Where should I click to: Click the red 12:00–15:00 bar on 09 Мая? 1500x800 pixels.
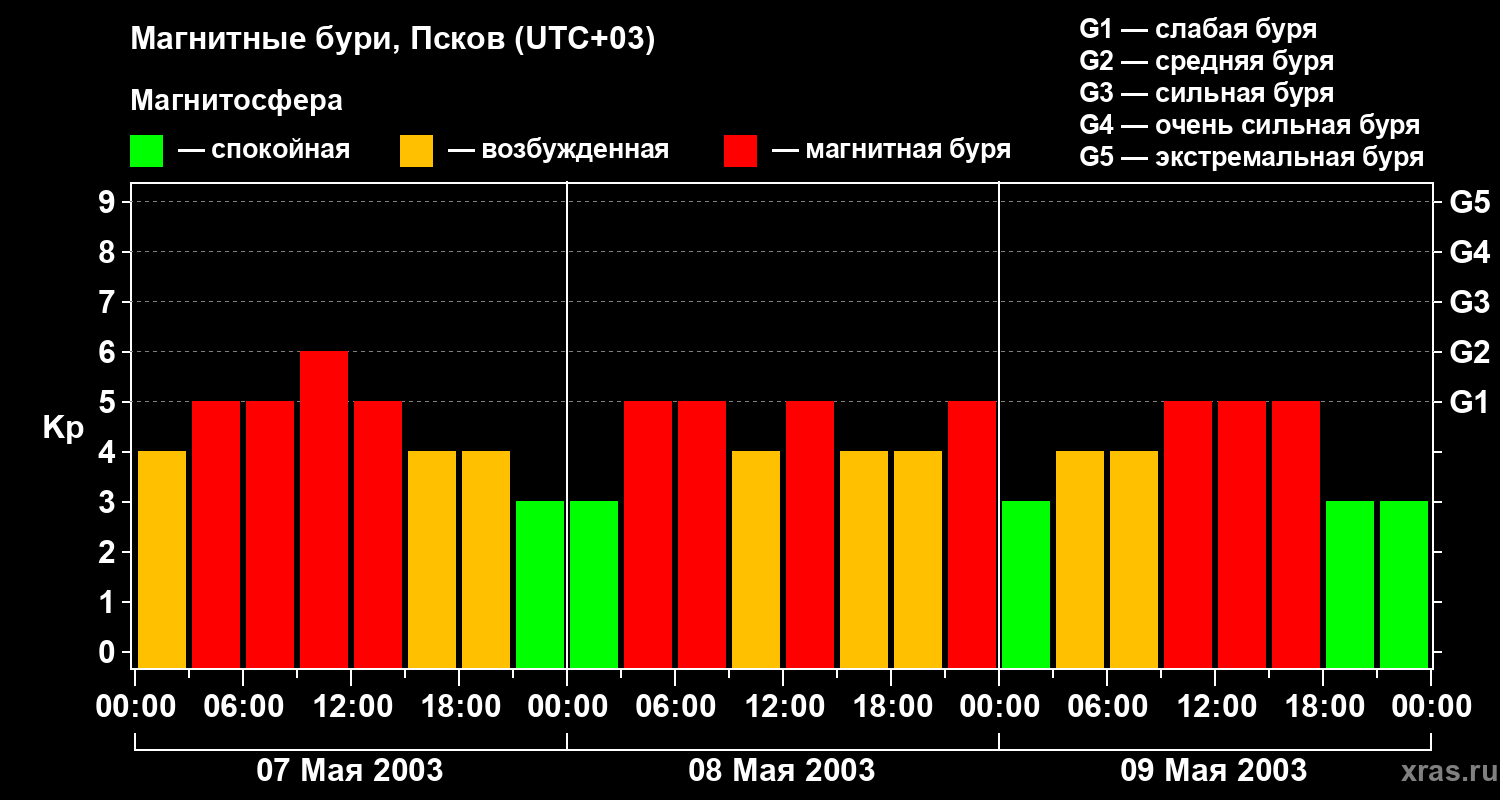coord(1242,534)
